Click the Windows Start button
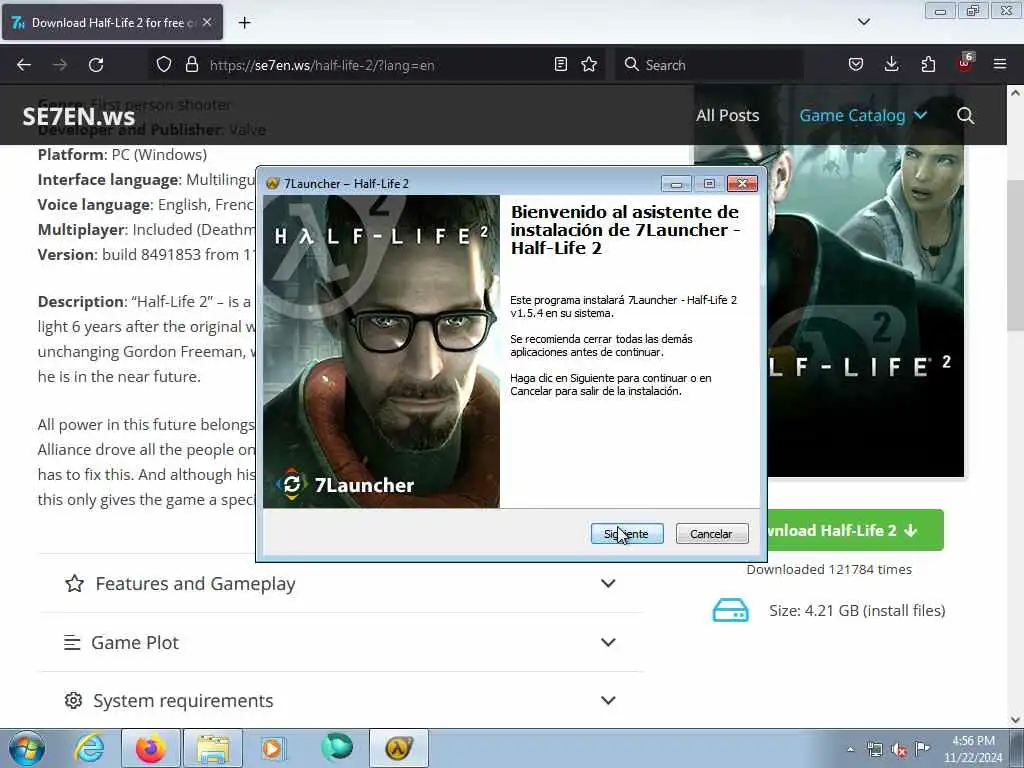This screenshot has height=768, width=1024. point(27,748)
